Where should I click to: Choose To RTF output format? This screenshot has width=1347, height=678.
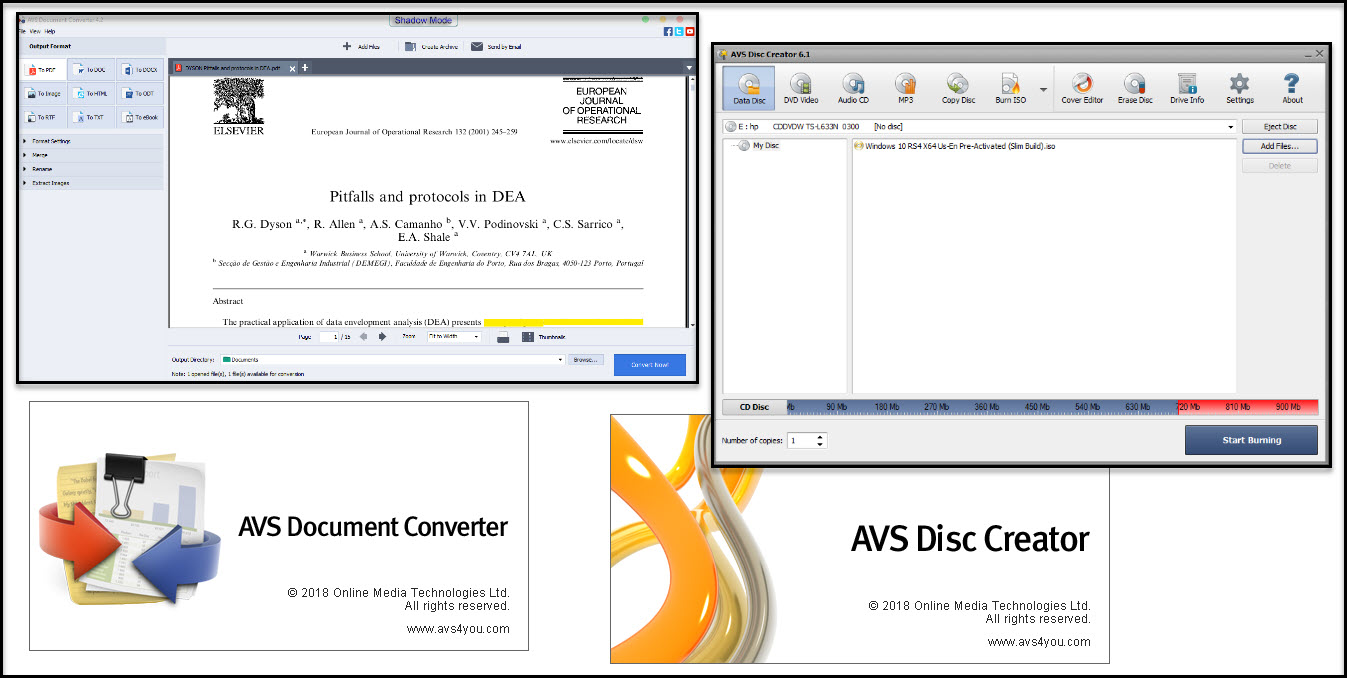pyautogui.click(x=43, y=118)
